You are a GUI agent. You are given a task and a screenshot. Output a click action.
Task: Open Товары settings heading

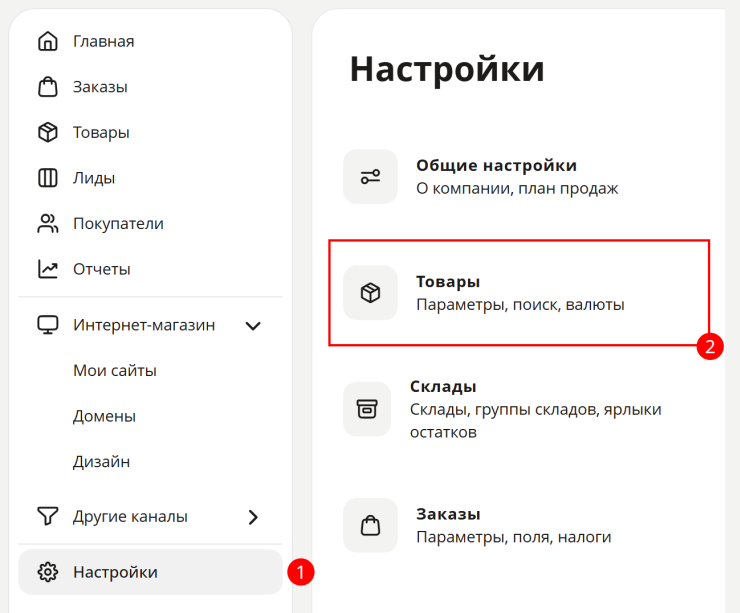coord(448,282)
